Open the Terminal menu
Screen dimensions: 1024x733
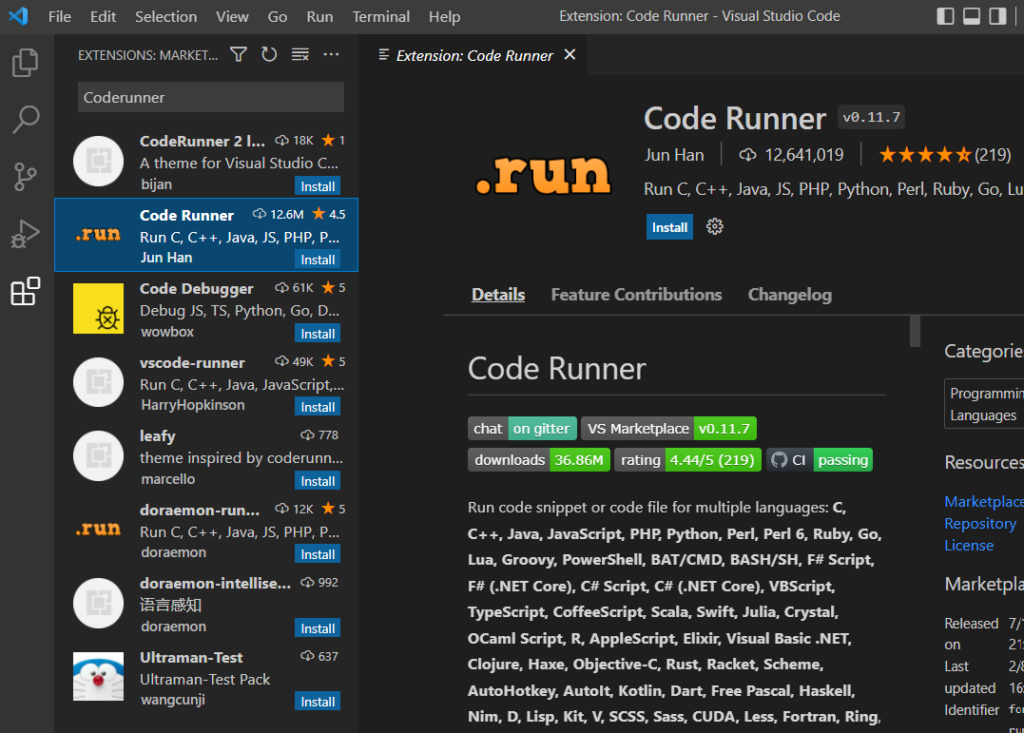click(x=381, y=16)
